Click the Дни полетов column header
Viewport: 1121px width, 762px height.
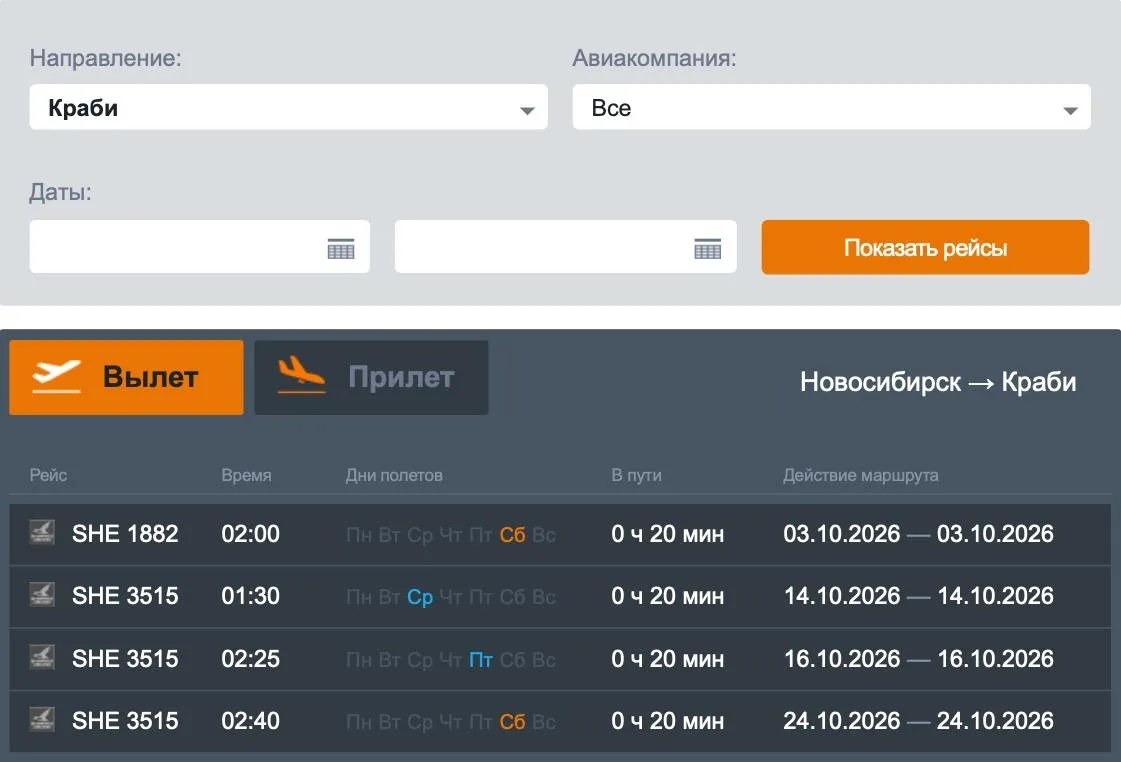click(x=394, y=475)
